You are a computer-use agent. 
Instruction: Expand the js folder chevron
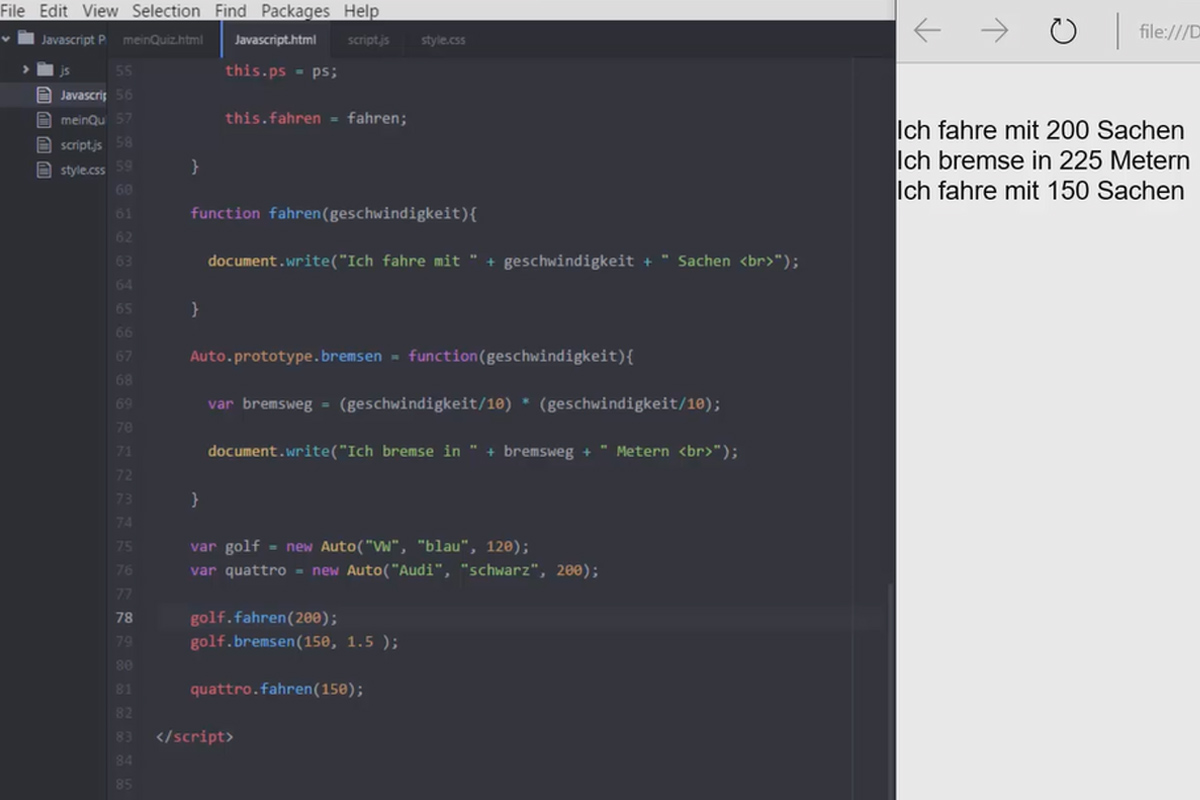click(x=26, y=70)
